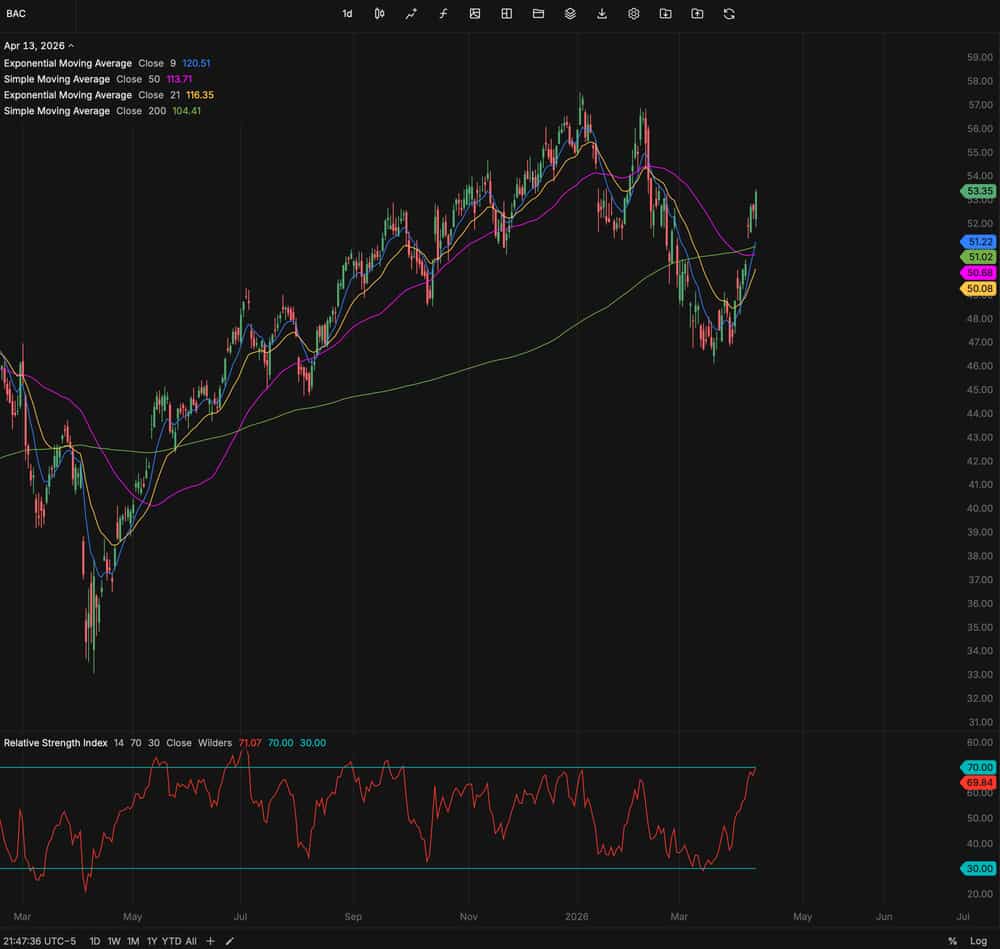Refresh chart with the sync icon
The image size is (1000, 949).
730,13
